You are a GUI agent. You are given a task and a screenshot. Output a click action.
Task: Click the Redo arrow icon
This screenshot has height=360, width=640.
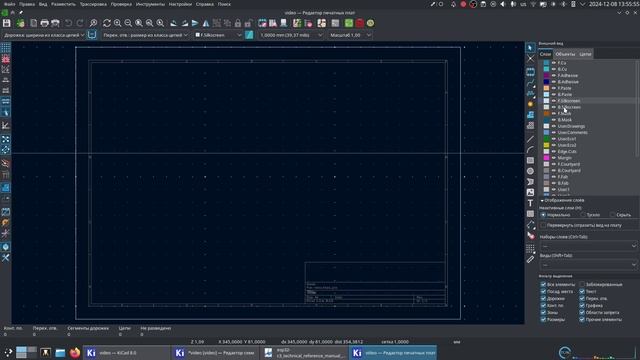[x=80, y=23]
